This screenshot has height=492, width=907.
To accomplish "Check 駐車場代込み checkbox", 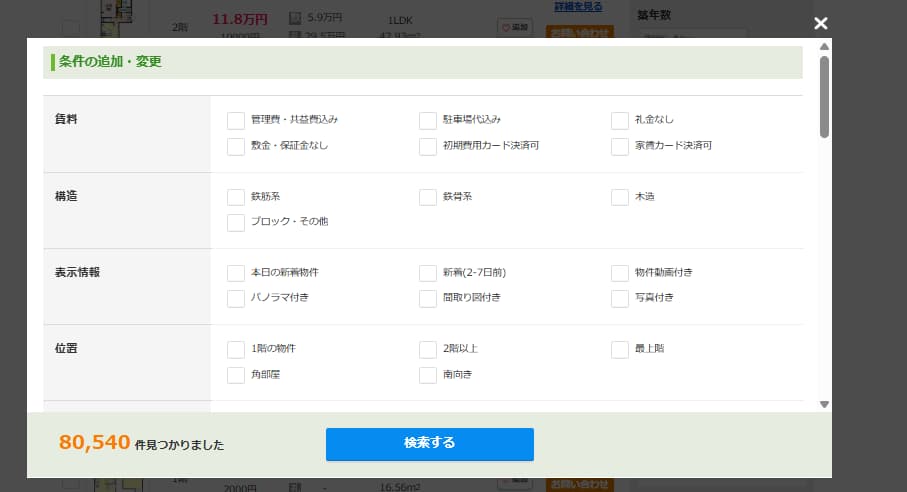I will coord(427,120).
